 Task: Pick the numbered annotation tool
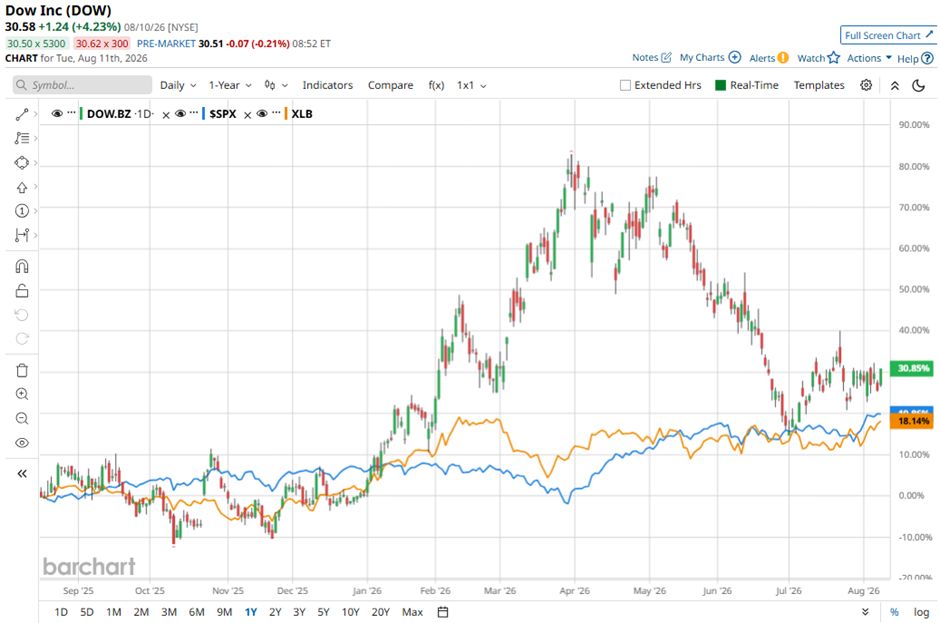22,210
